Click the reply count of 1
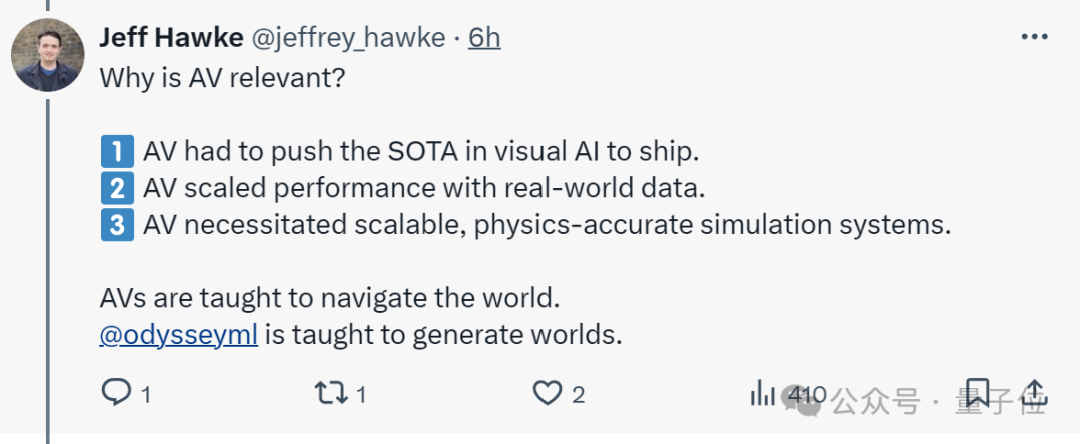 146,394
